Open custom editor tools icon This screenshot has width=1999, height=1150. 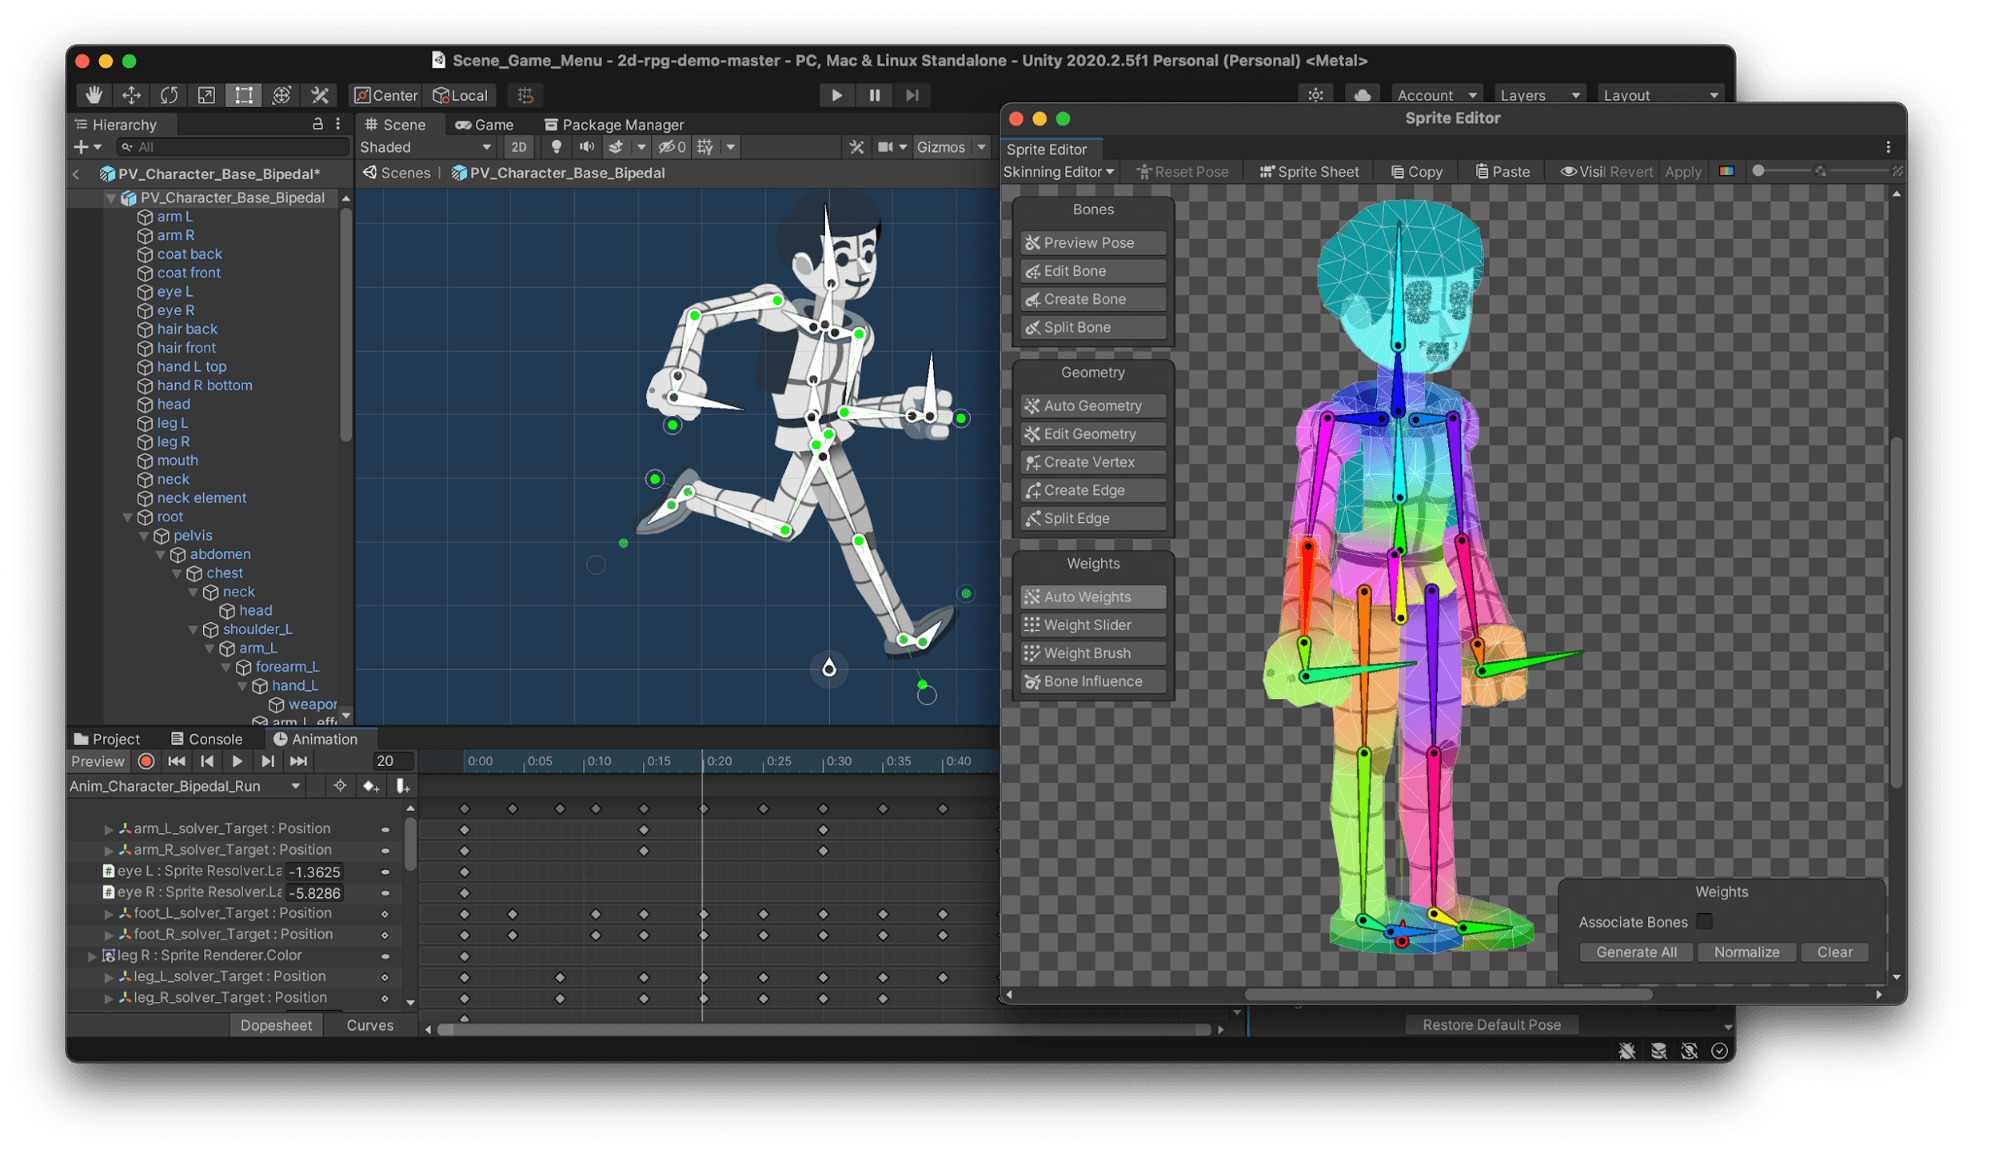click(x=320, y=95)
